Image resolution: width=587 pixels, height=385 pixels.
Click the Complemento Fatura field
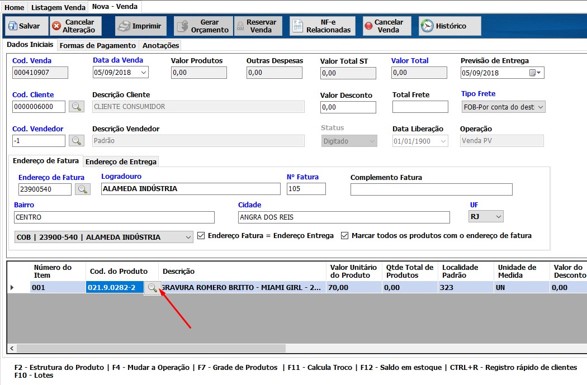coord(431,190)
